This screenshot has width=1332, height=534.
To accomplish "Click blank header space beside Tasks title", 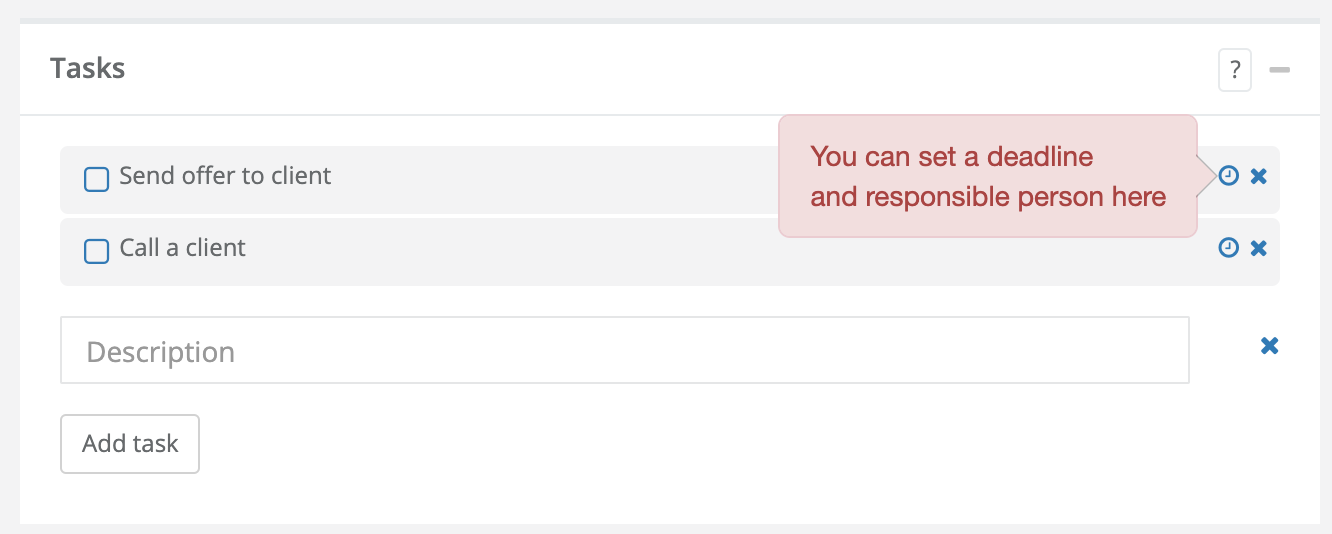I will [x=670, y=69].
